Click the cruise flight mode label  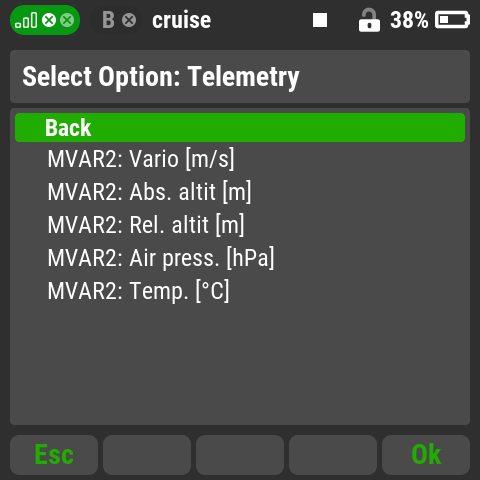coord(182,20)
